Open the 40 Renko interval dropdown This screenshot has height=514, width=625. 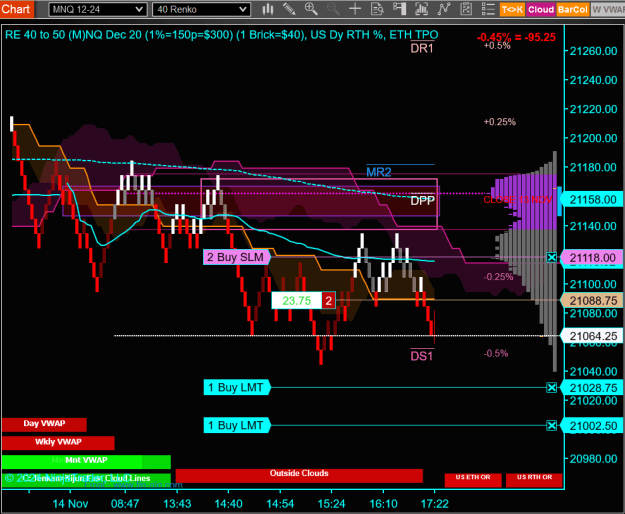coord(201,9)
